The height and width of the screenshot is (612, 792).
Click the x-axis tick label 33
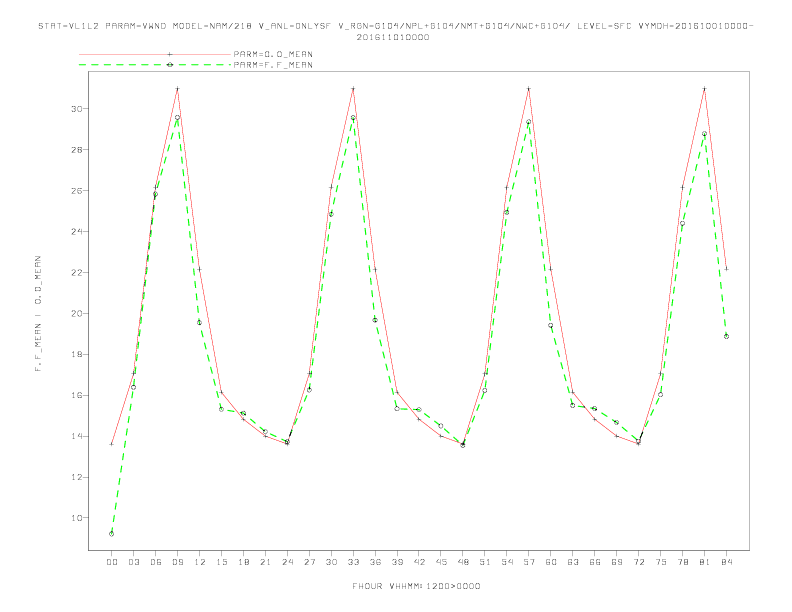[353, 562]
